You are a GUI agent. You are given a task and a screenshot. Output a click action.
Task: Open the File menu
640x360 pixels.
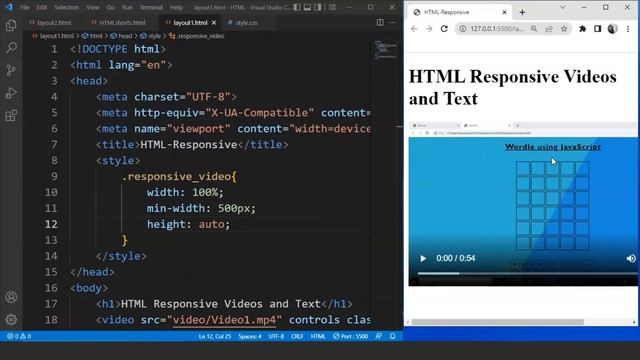(x=24, y=7)
